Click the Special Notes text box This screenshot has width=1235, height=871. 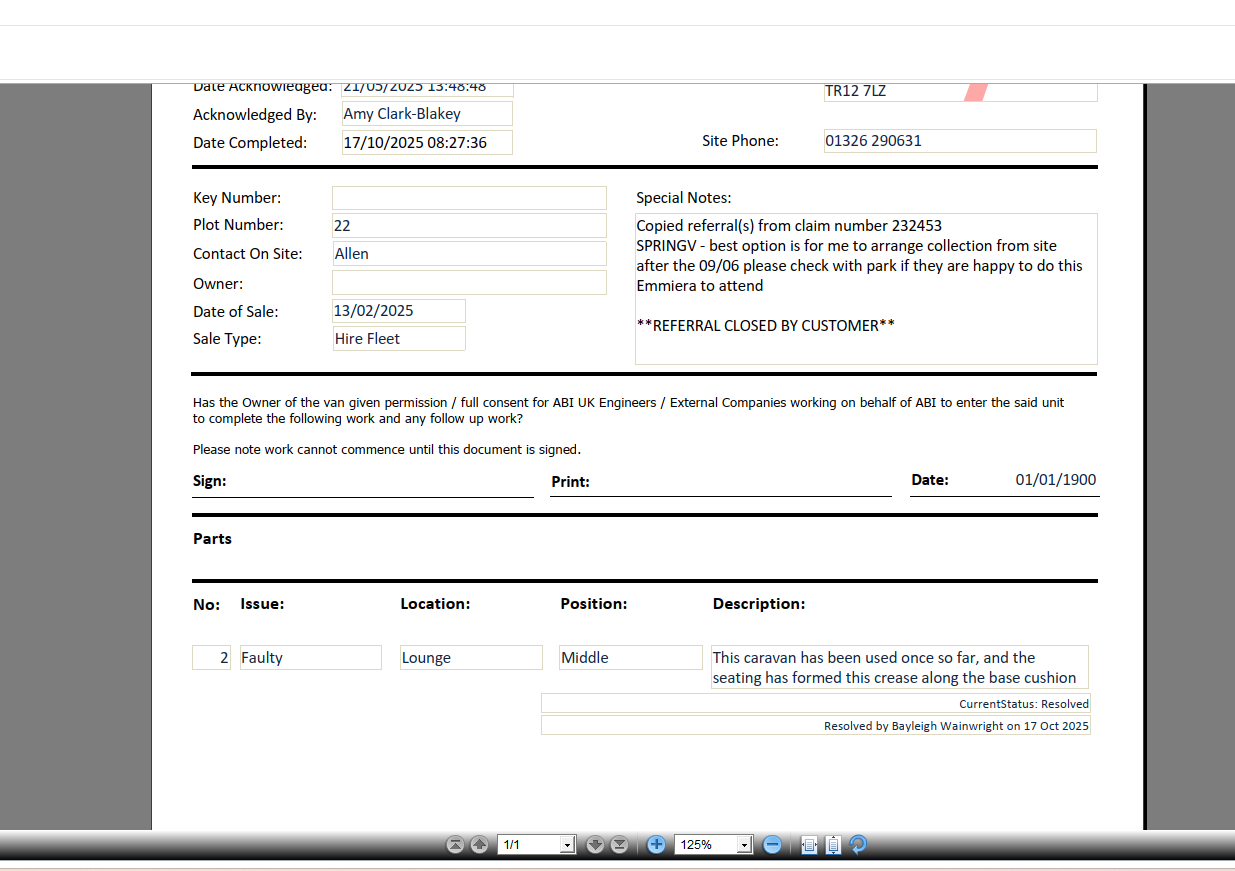[x=866, y=289]
